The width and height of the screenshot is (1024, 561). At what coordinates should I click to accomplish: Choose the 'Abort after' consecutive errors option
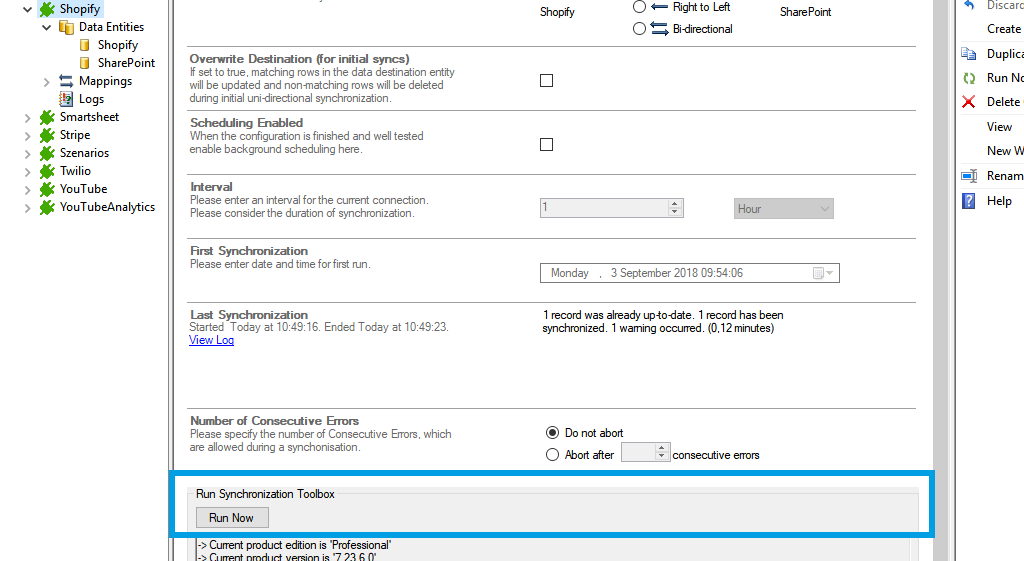pyautogui.click(x=553, y=455)
